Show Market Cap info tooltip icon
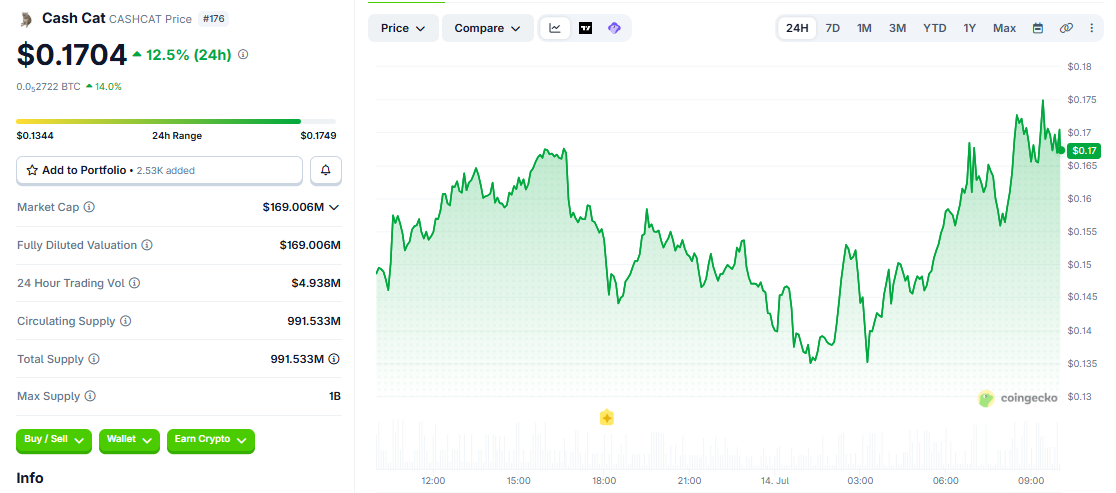1116x493 pixels. pyautogui.click(x=89, y=207)
